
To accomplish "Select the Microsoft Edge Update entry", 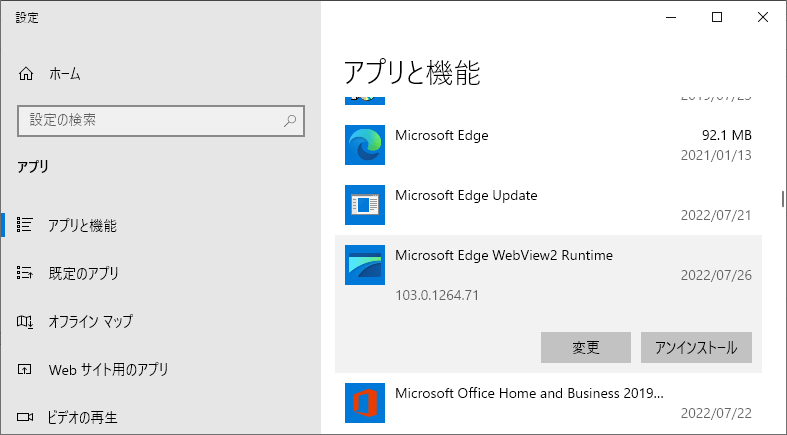I will (x=548, y=205).
